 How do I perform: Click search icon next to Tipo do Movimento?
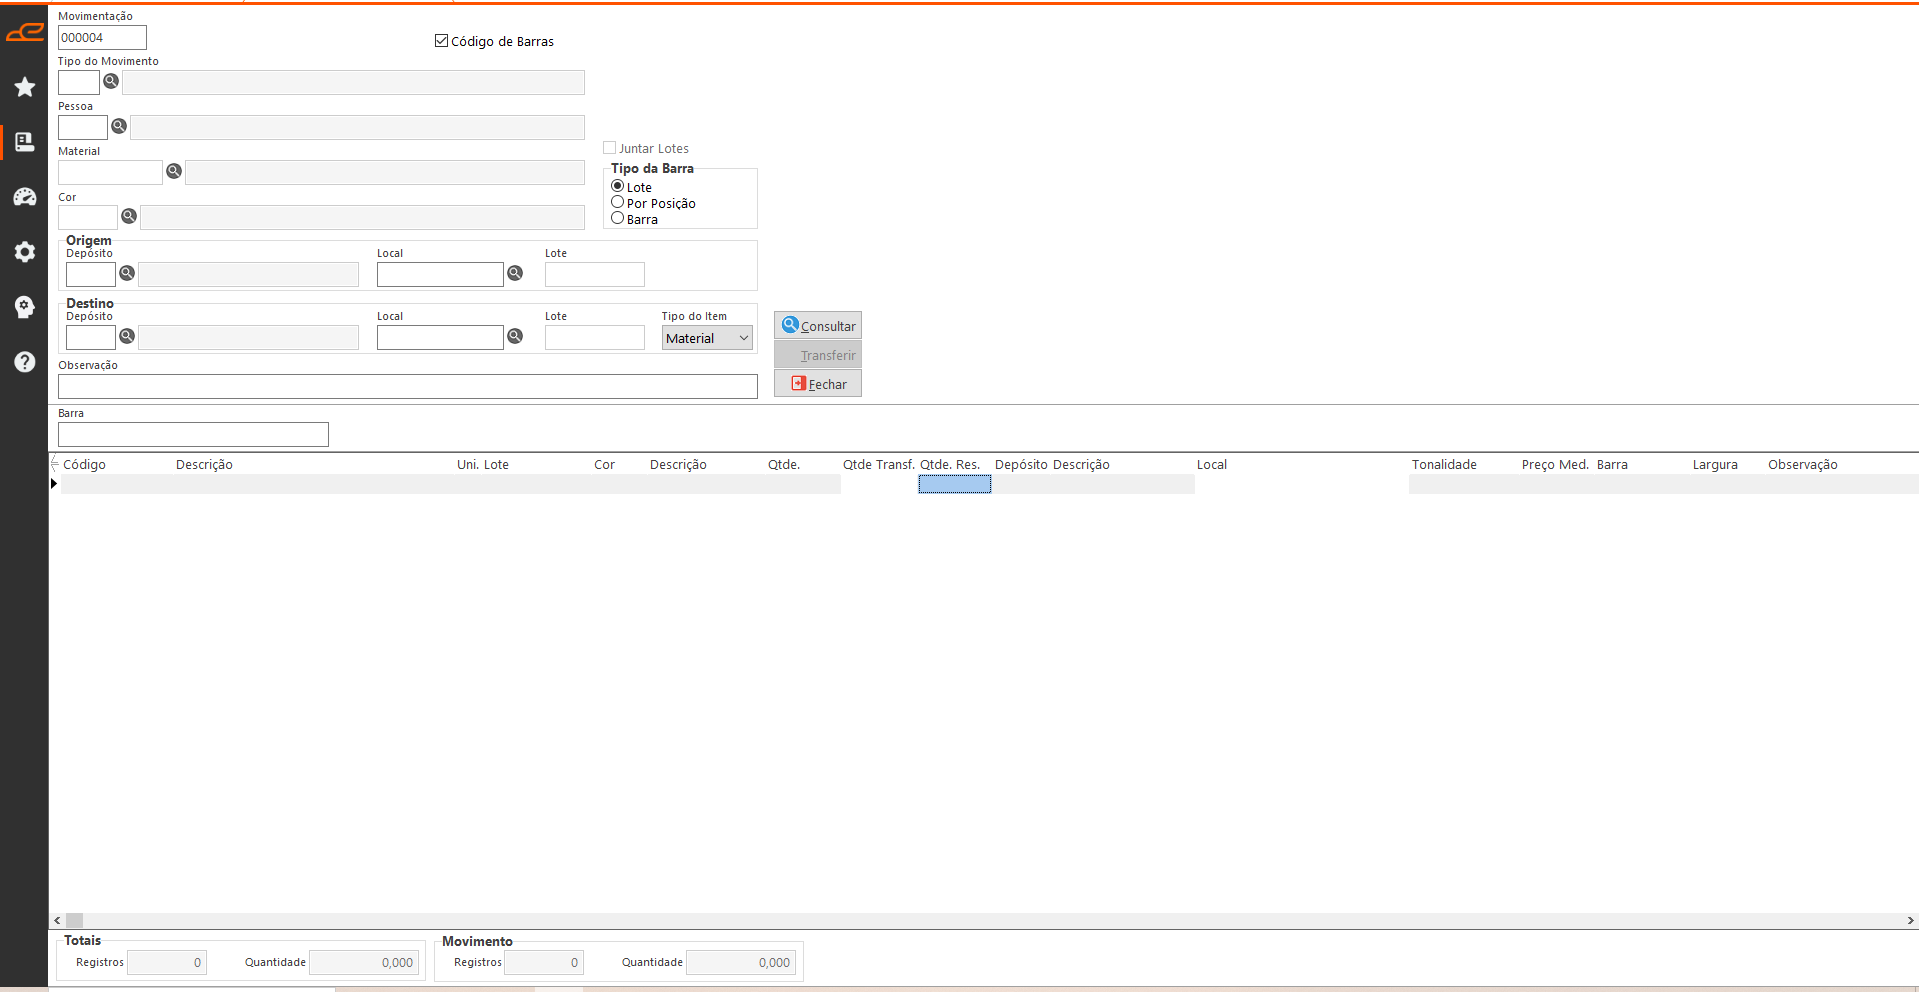111,81
